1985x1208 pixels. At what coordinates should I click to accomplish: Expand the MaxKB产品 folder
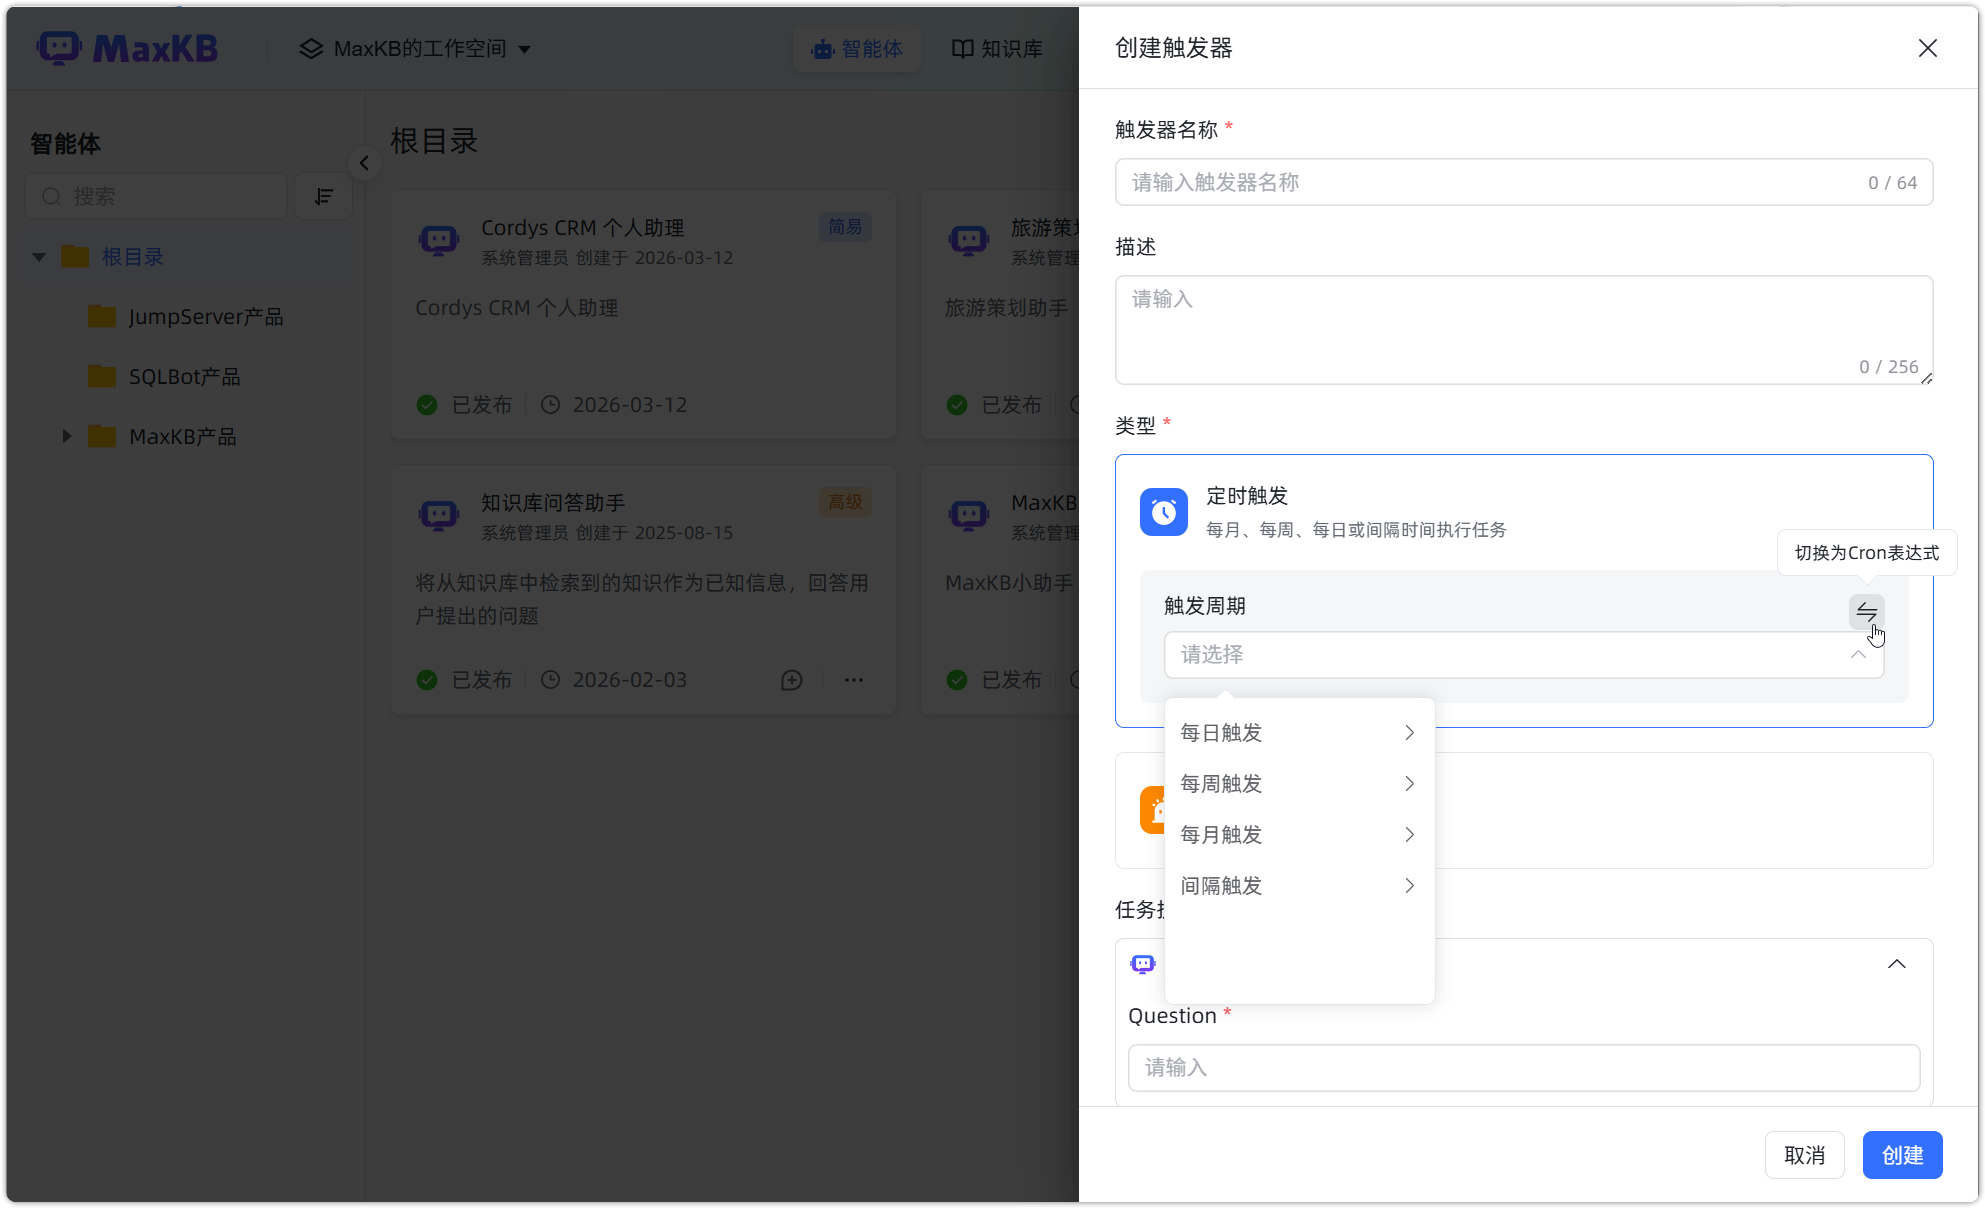click(67, 436)
